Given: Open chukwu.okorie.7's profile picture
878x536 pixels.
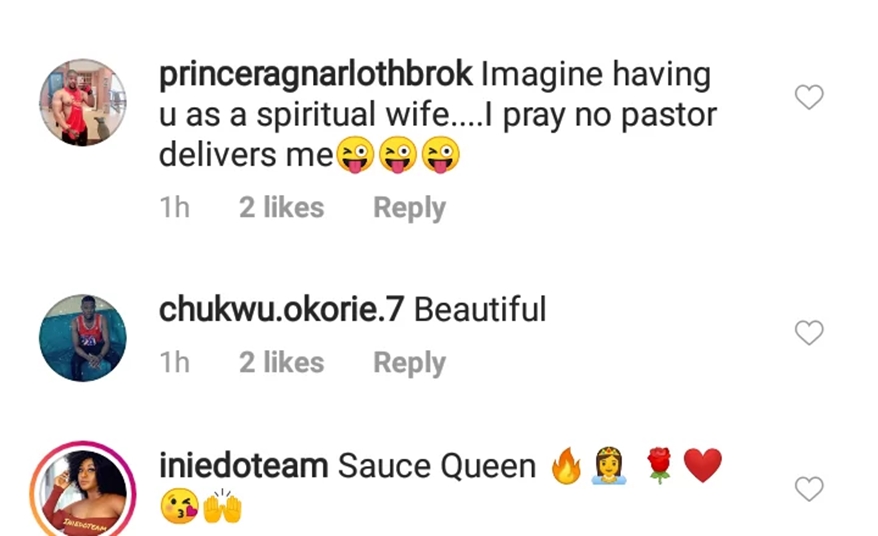Looking at the screenshot, I should coord(83,338).
